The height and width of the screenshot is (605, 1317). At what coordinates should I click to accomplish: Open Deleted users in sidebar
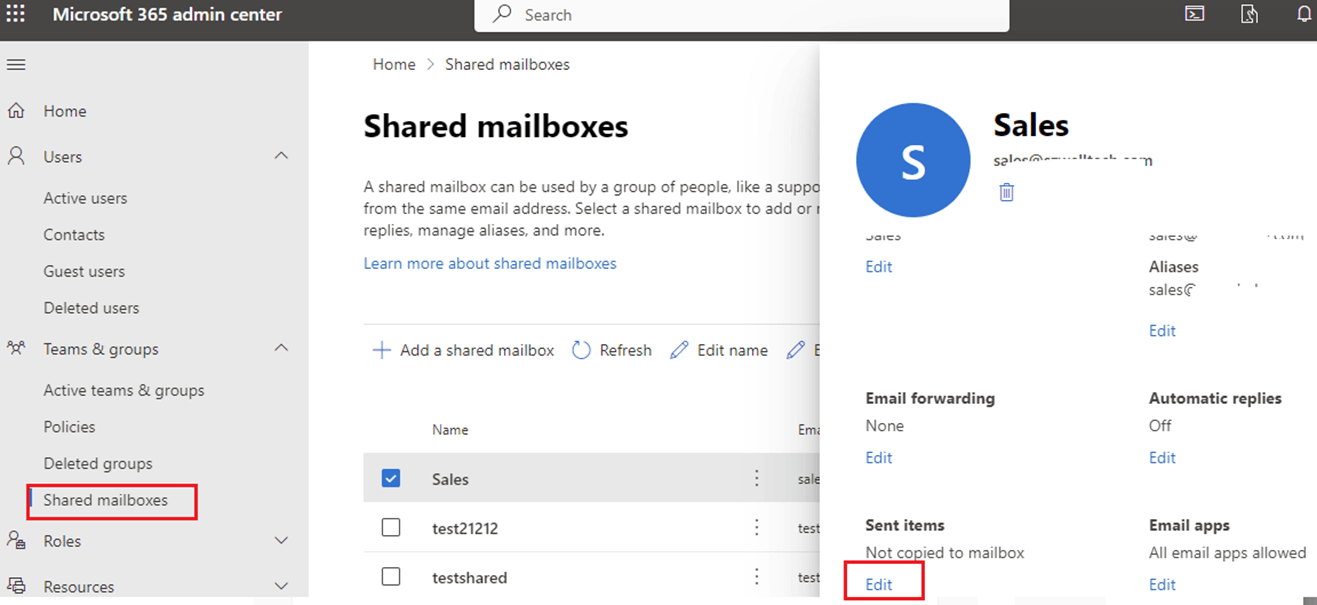(91, 308)
